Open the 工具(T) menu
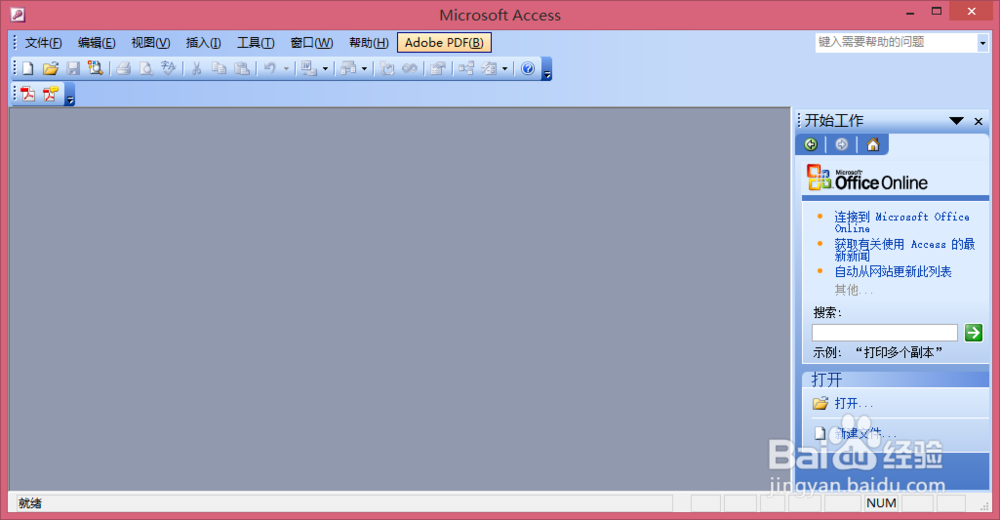1000x520 pixels. (256, 43)
